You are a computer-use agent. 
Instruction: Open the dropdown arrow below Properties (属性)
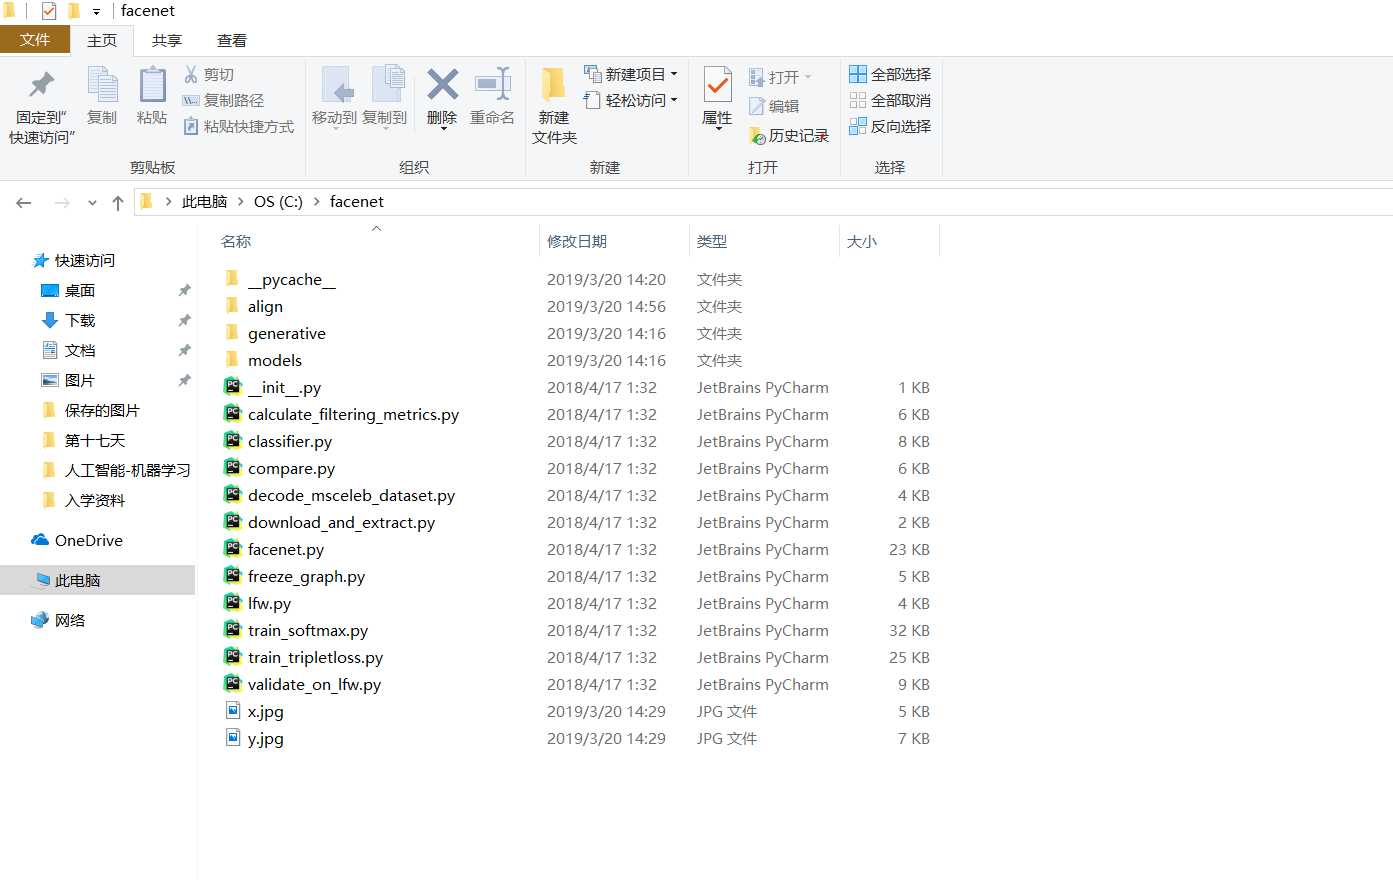717,130
